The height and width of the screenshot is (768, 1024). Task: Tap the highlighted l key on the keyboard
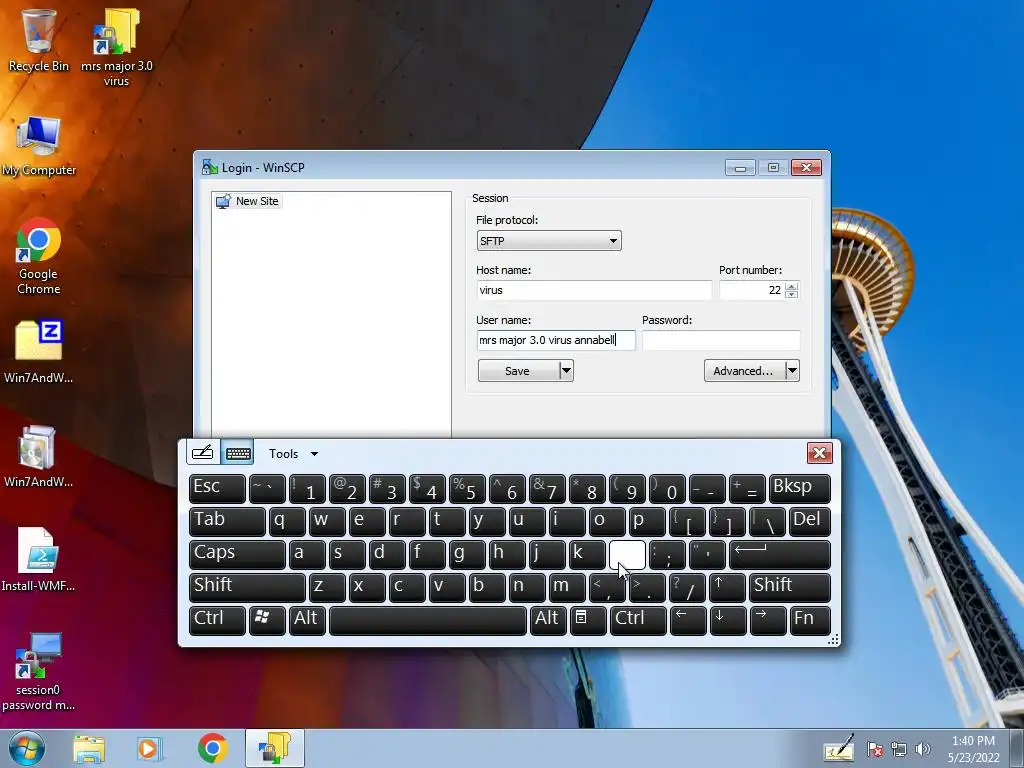click(627, 554)
